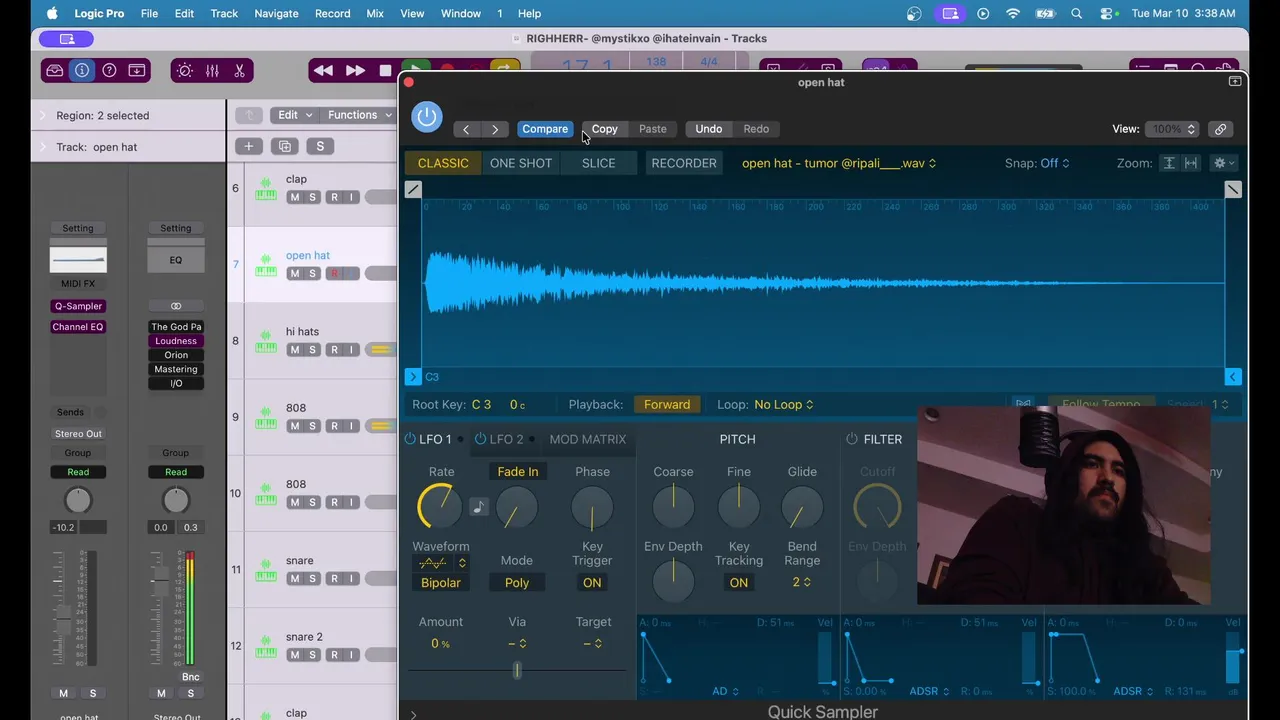Click the Copy button
This screenshot has width=1280, height=720.
pos(605,129)
